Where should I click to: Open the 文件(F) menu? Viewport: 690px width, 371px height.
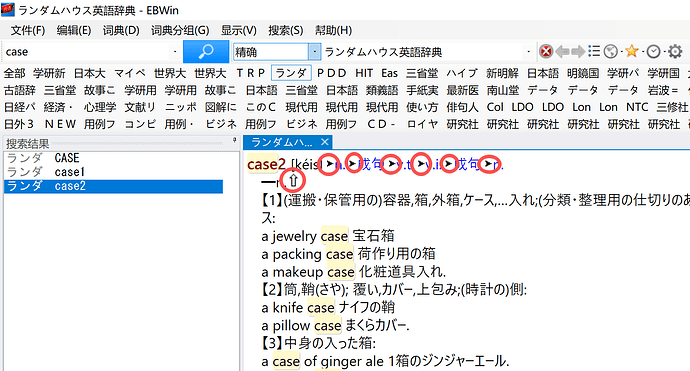click(28, 30)
